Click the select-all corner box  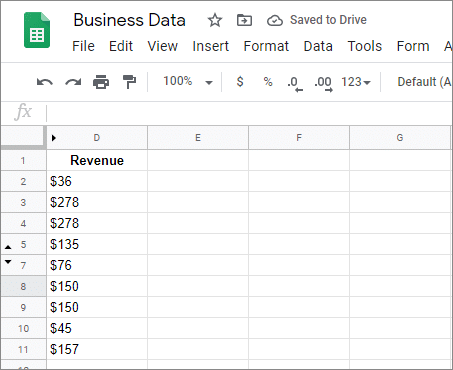click(23, 137)
